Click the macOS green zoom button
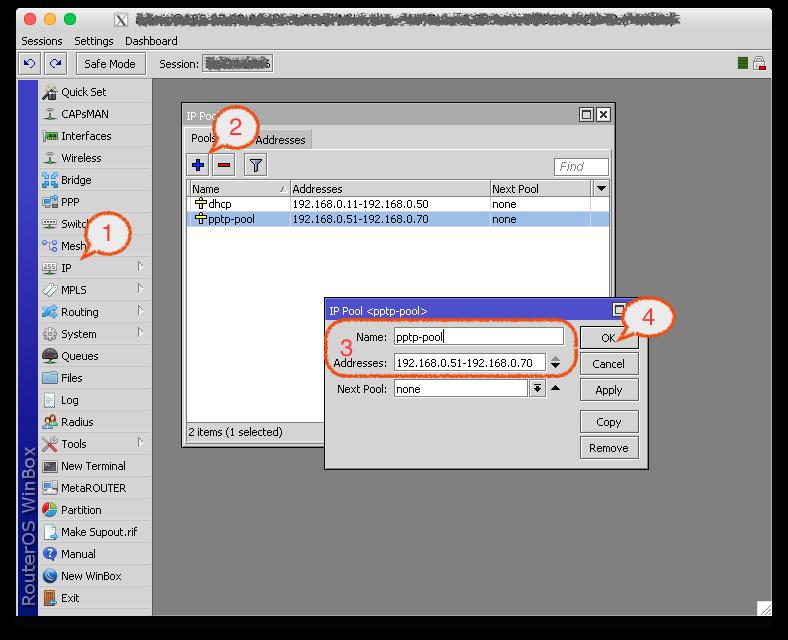The height and width of the screenshot is (640, 788). [x=70, y=20]
